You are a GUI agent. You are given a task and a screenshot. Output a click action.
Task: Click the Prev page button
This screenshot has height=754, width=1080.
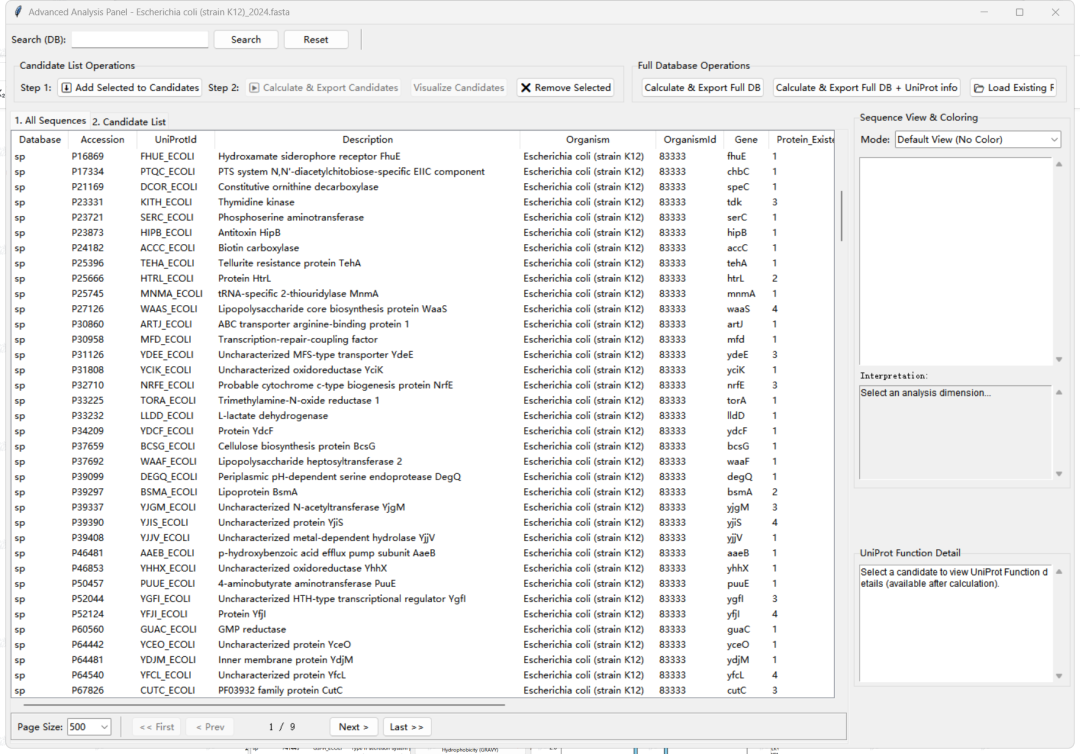(210, 726)
